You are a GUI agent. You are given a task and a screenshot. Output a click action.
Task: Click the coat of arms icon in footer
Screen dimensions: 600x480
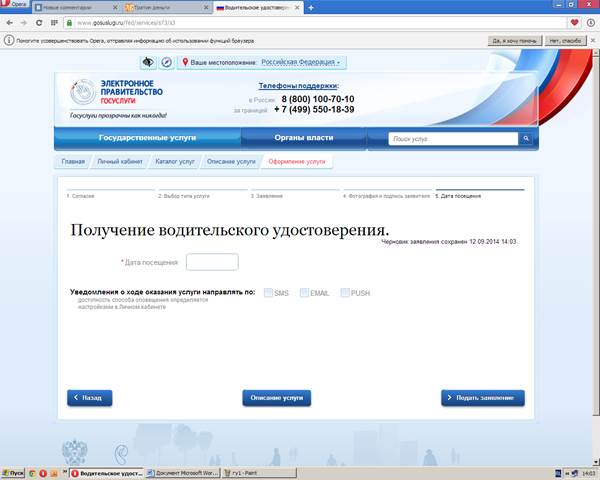(x=75, y=452)
